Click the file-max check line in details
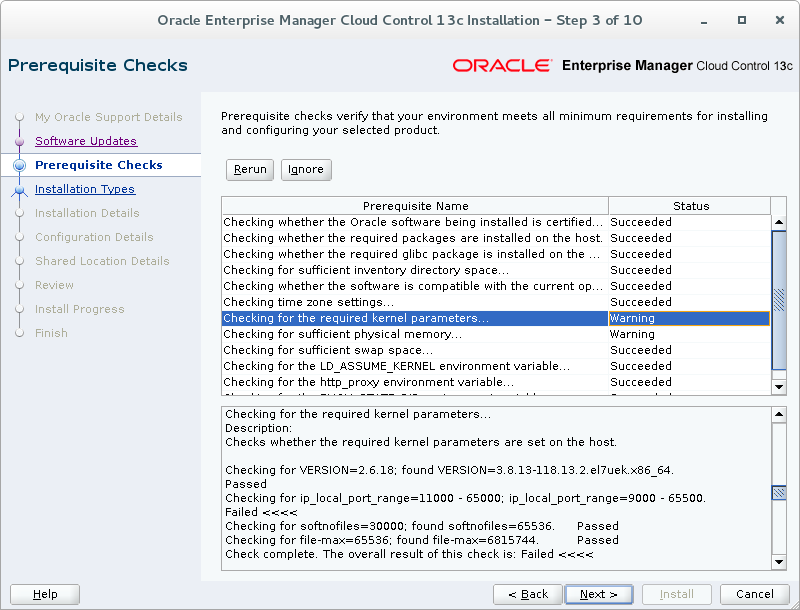800x610 pixels. [x=421, y=540]
